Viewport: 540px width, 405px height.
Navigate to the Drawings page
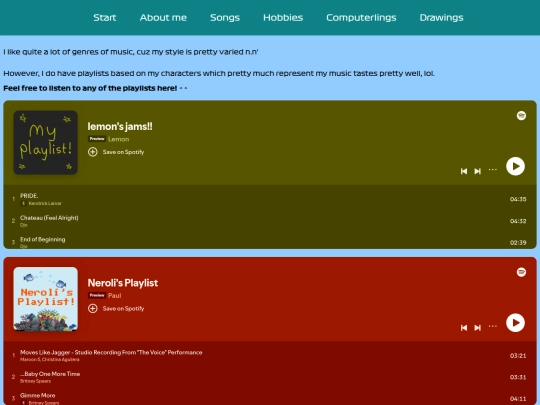coord(441,18)
